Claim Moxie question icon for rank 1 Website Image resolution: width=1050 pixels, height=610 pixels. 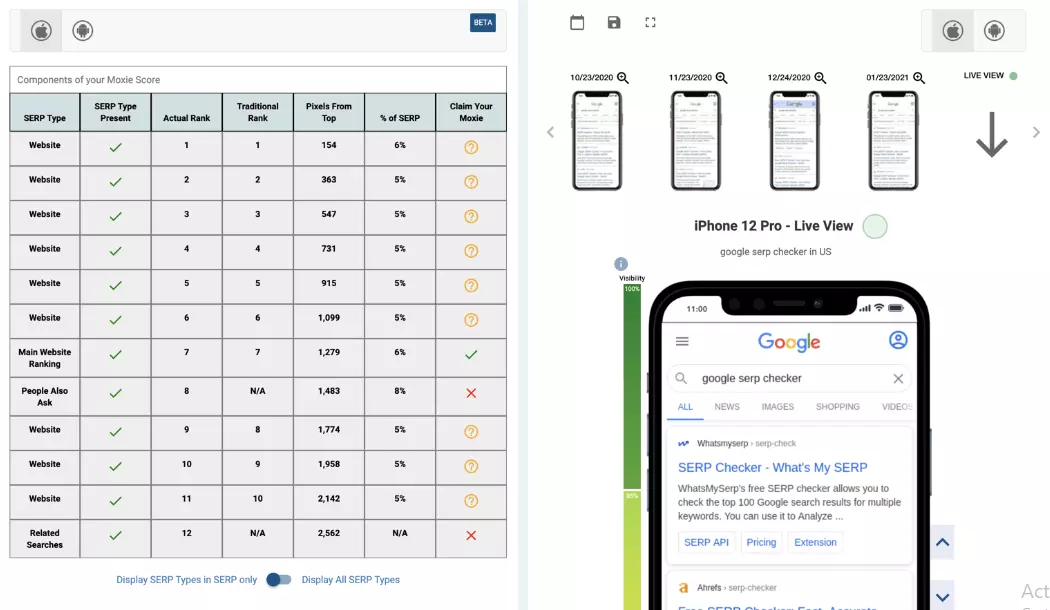coord(471,147)
